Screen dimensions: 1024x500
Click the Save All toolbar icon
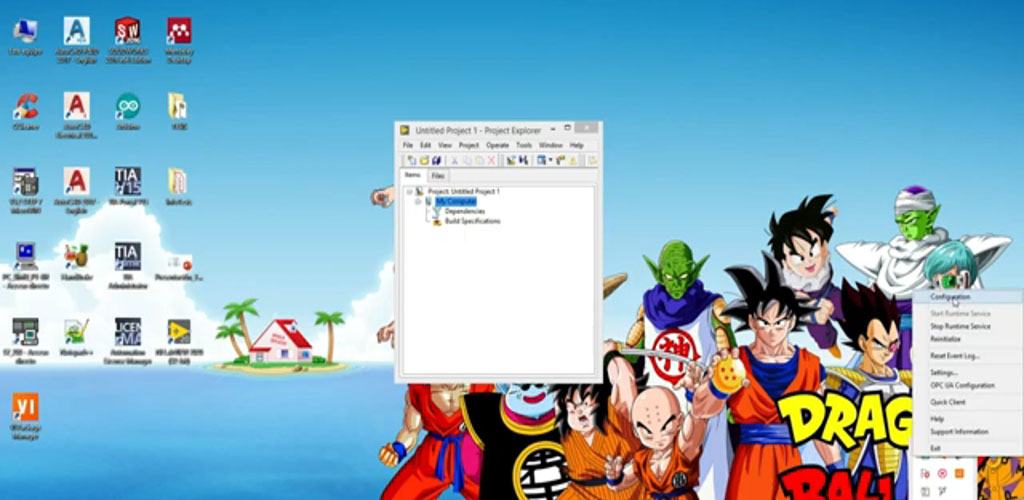point(436,160)
